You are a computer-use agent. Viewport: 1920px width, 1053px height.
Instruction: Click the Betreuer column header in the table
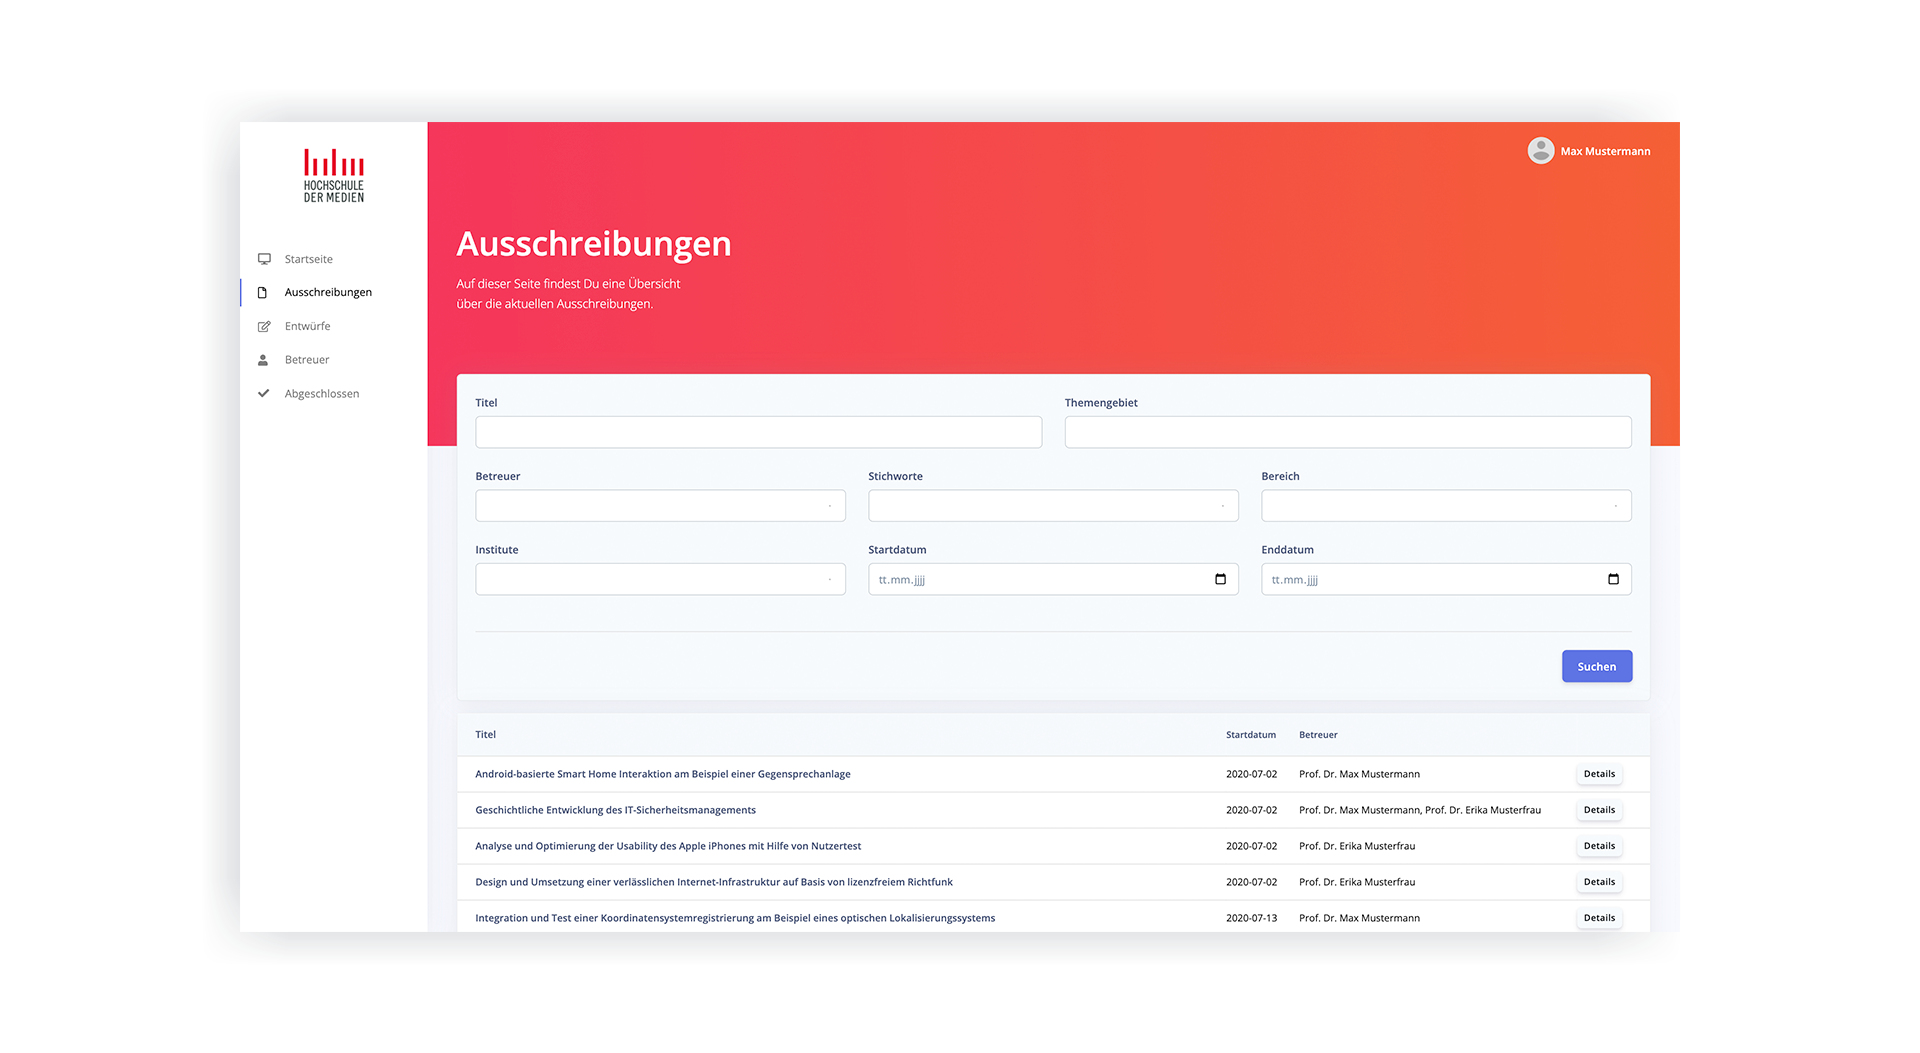[x=1318, y=735]
